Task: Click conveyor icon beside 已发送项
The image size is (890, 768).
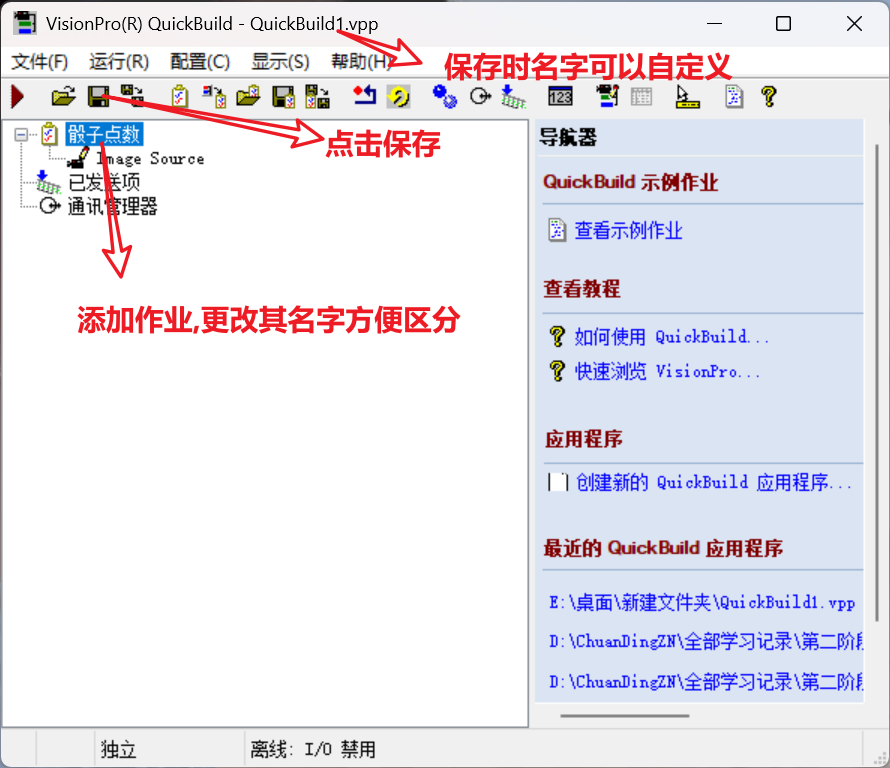Action: click(48, 182)
